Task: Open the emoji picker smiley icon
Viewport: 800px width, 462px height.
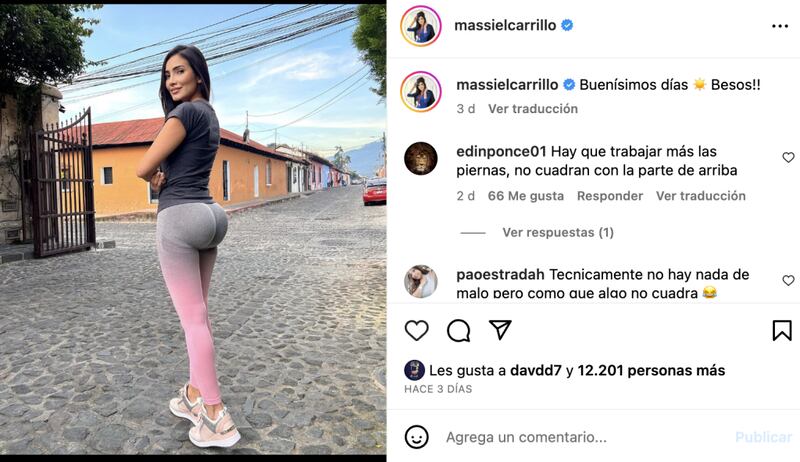Action: pyautogui.click(x=416, y=437)
